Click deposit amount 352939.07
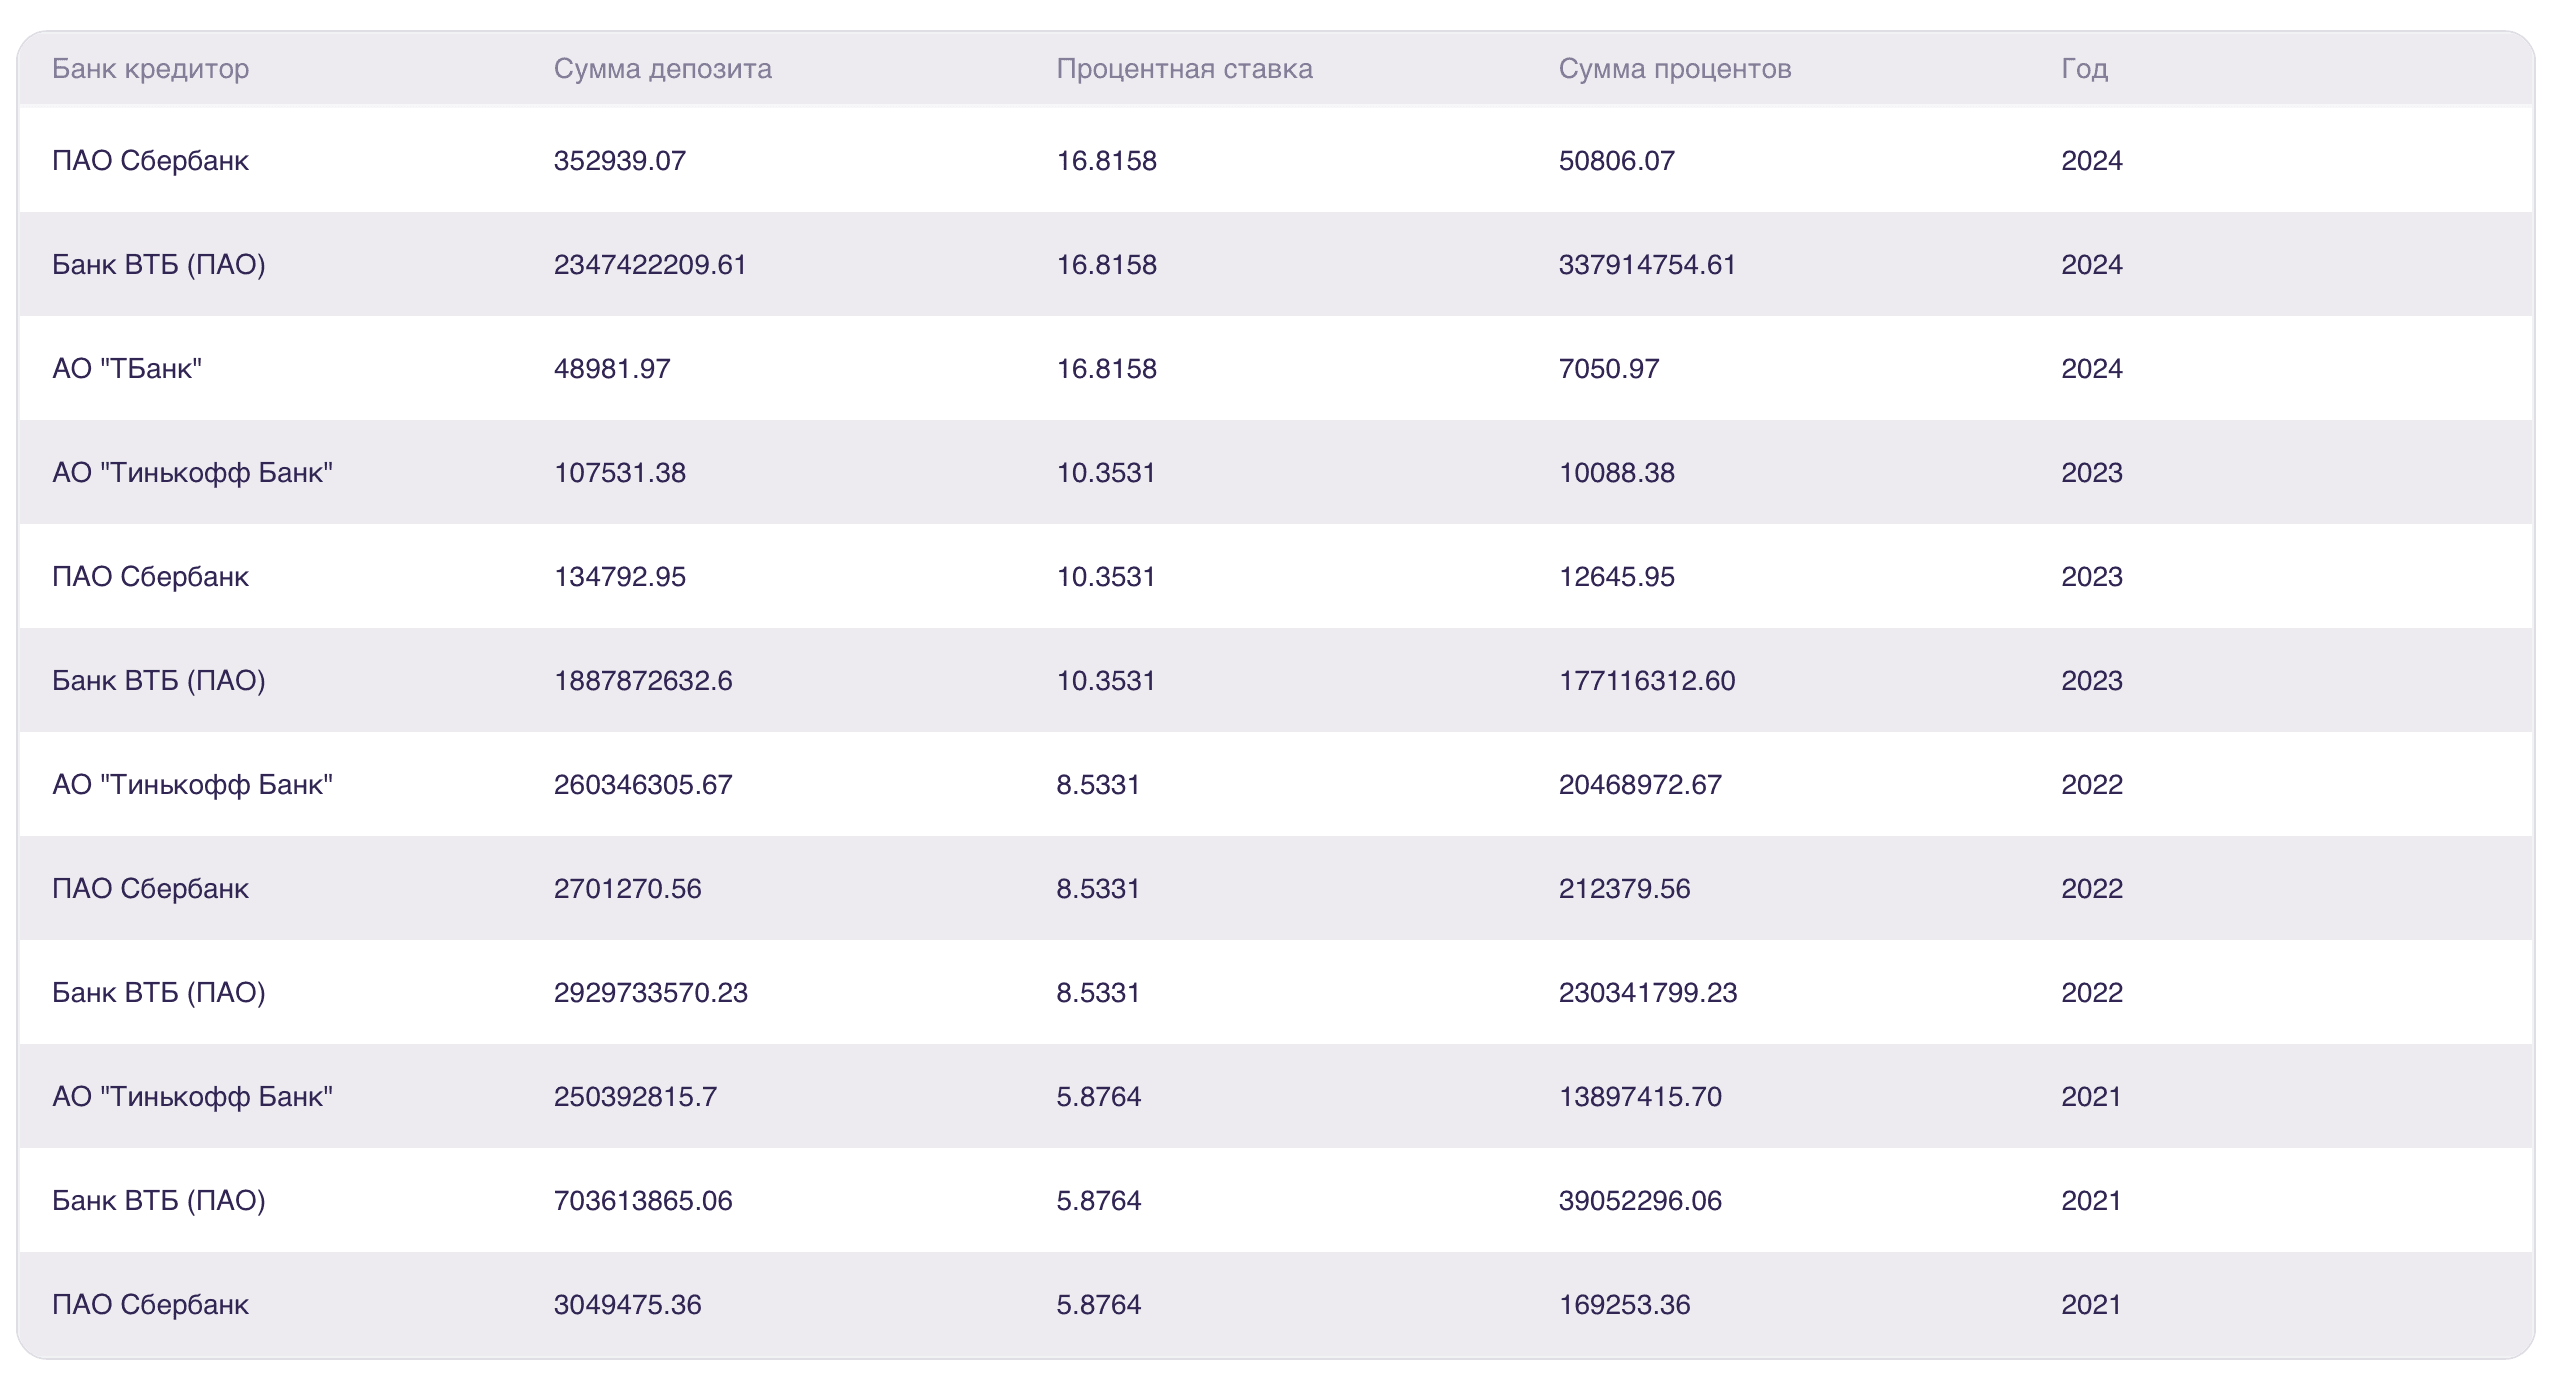2554x1376 pixels. click(x=620, y=161)
